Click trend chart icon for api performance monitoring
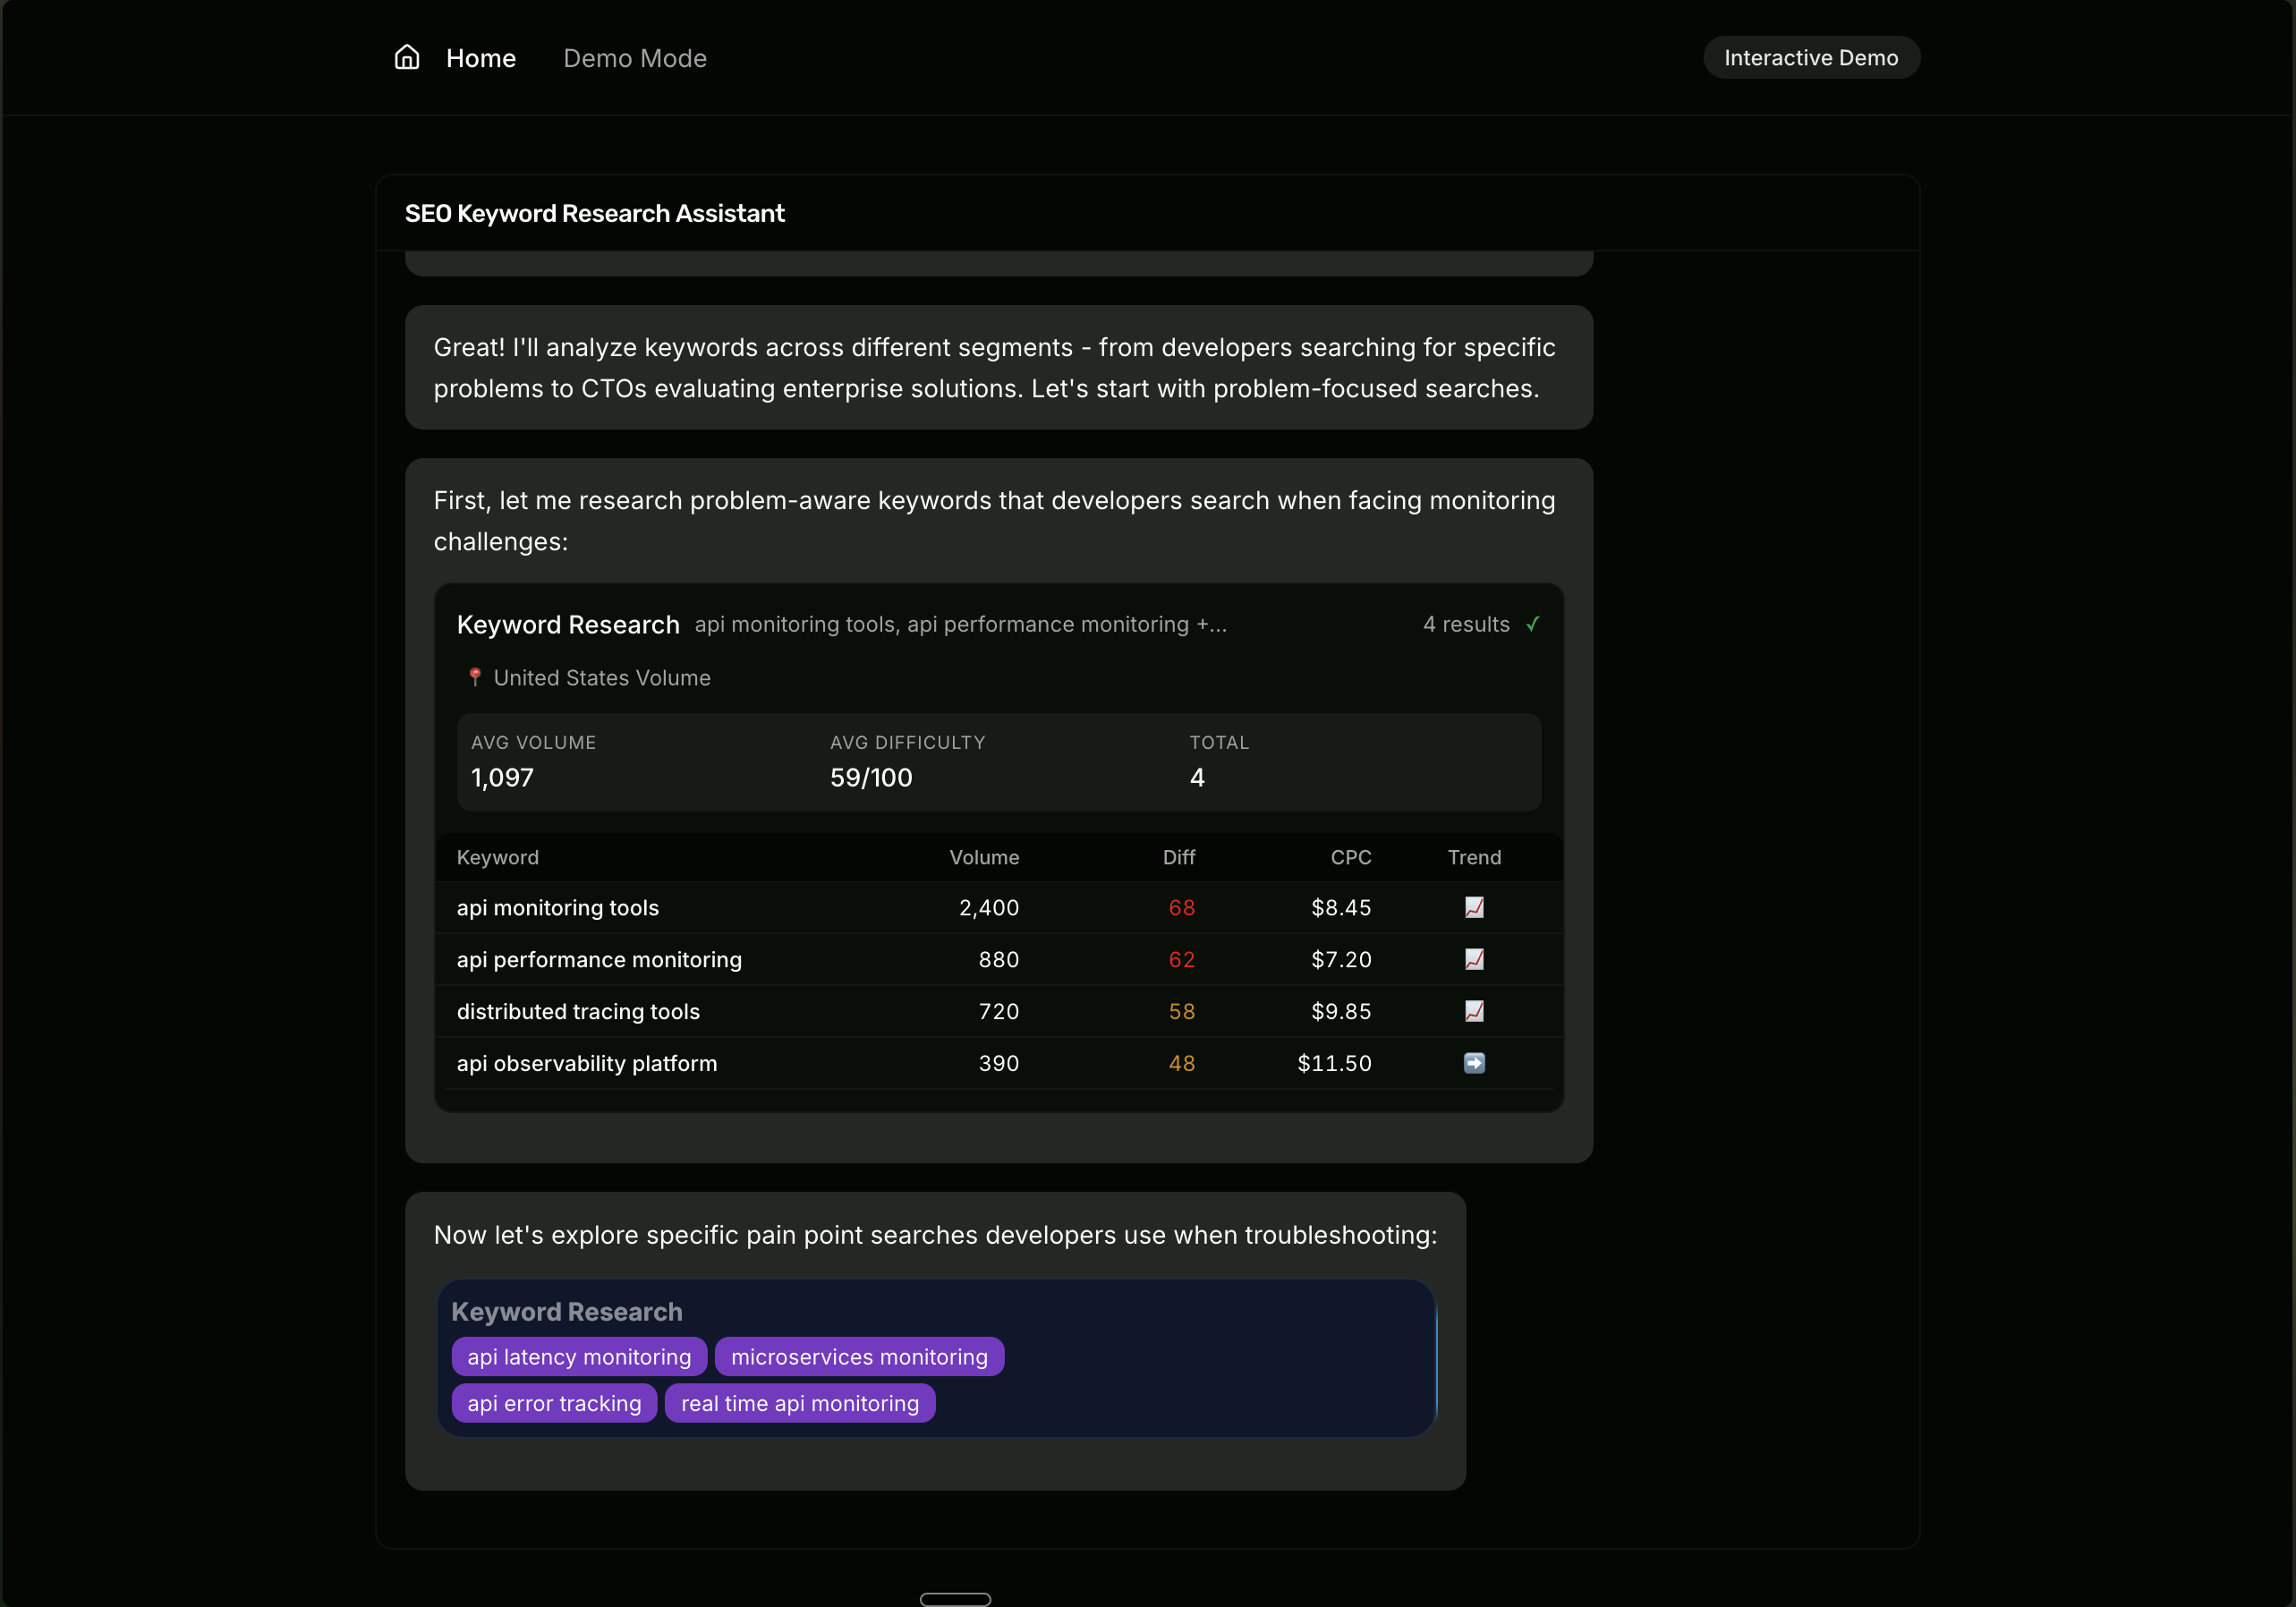This screenshot has width=2296, height=1607. 1474,959
